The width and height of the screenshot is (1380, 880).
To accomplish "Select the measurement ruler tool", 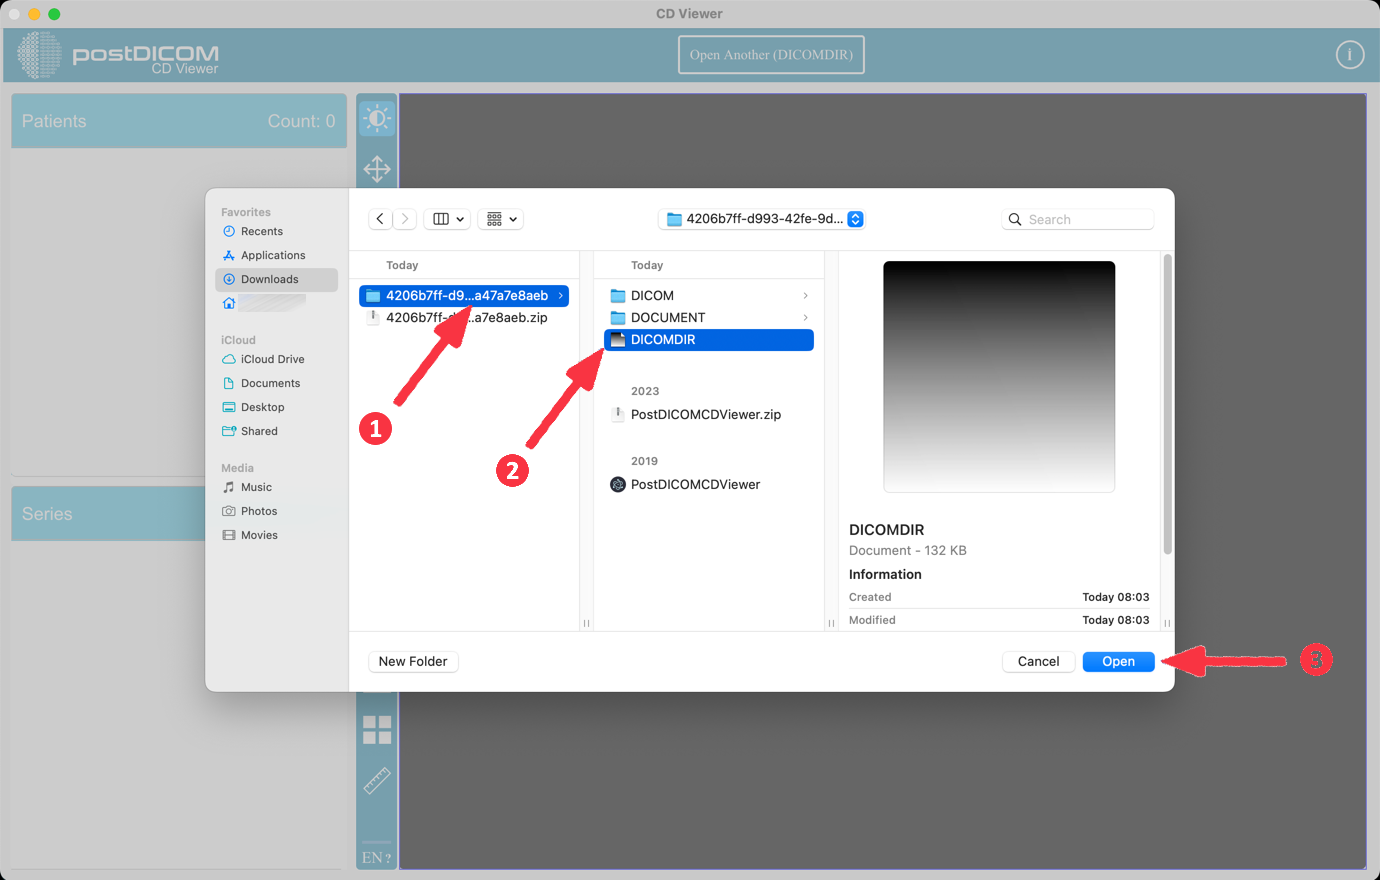I will pyautogui.click(x=377, y=779).
